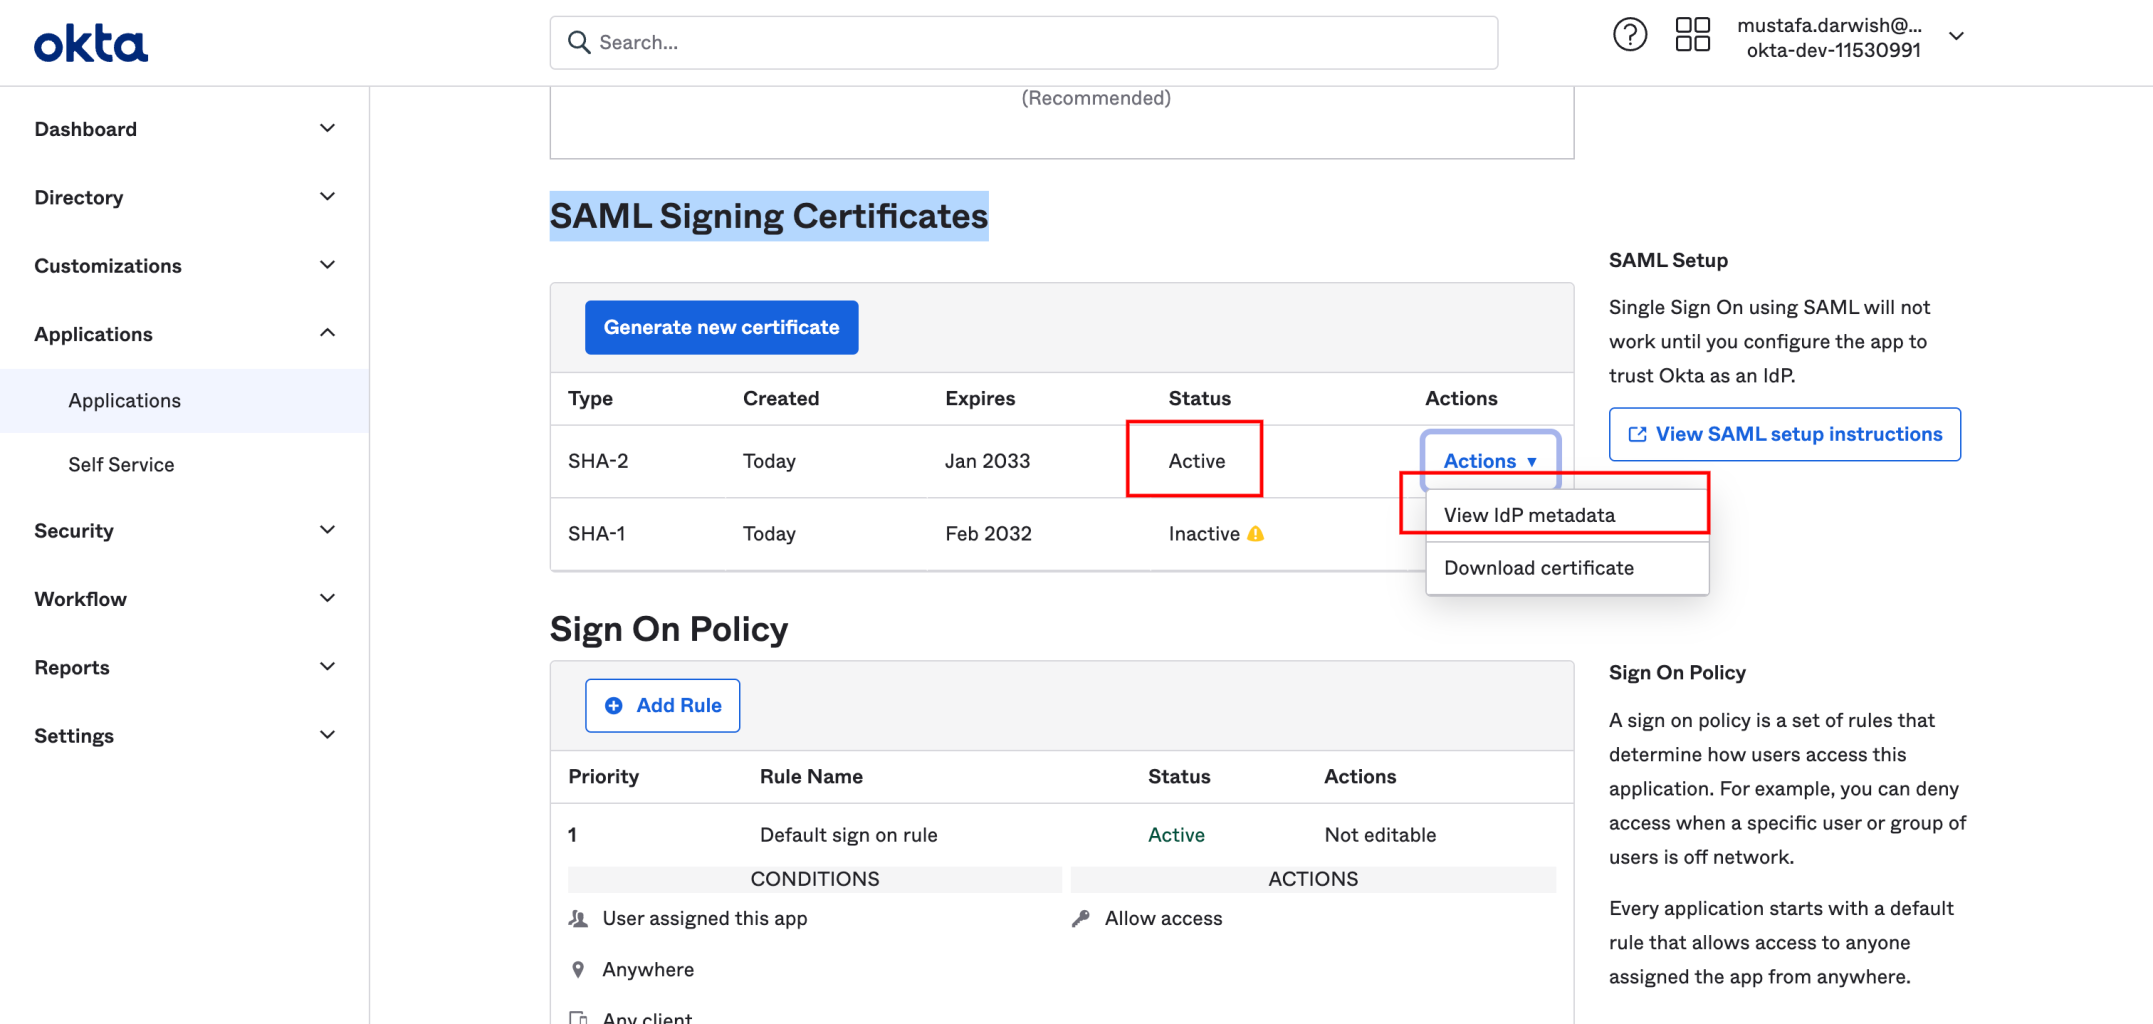Image resolution: width=2153 pixels, height=1024 pixels.
Task: Click the user icon beside User assigned this app
Action: coord(578,918)
